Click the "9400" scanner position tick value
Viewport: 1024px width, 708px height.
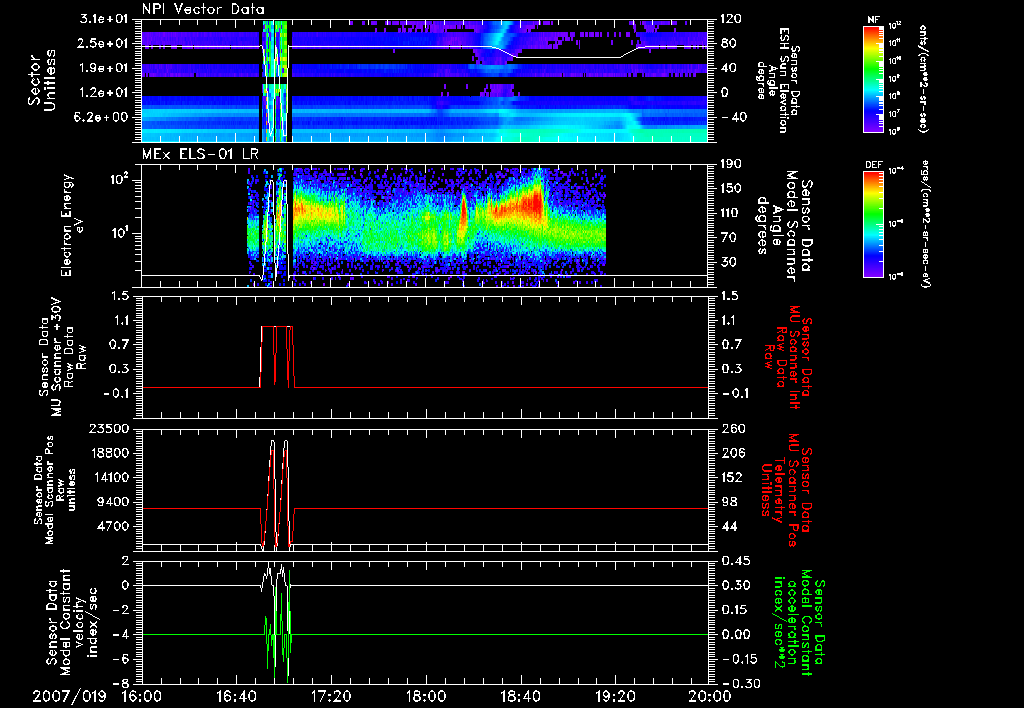point(114,502)
